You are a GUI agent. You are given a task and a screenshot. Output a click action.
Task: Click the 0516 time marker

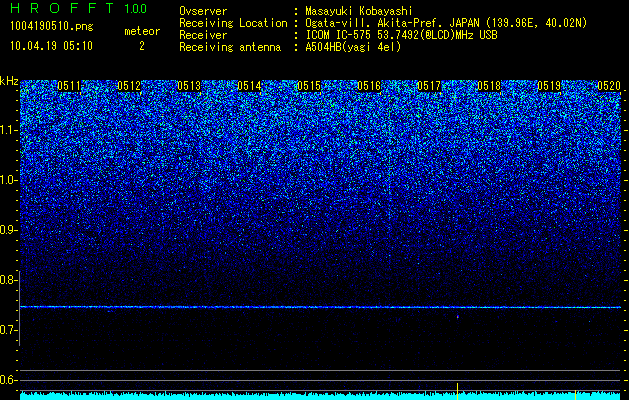[x=369, y=86]
